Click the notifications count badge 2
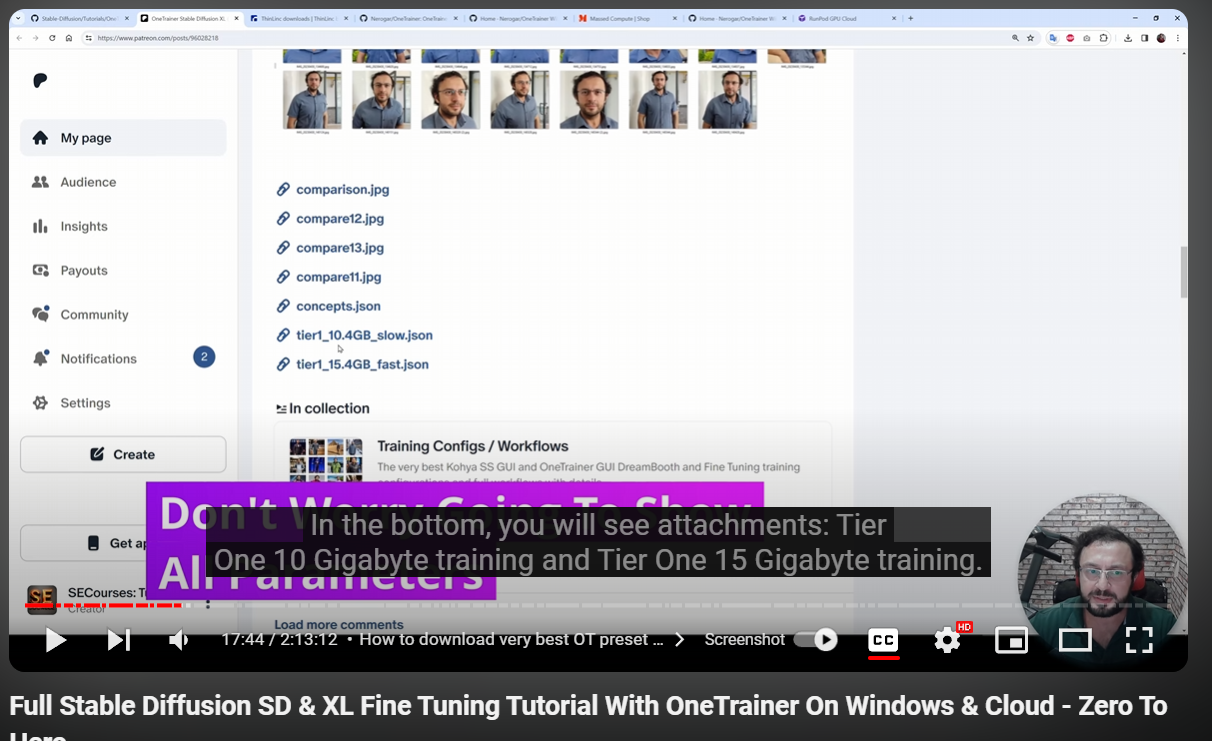The height and width of the screenshot is (741, 1212). click(204, 357)
